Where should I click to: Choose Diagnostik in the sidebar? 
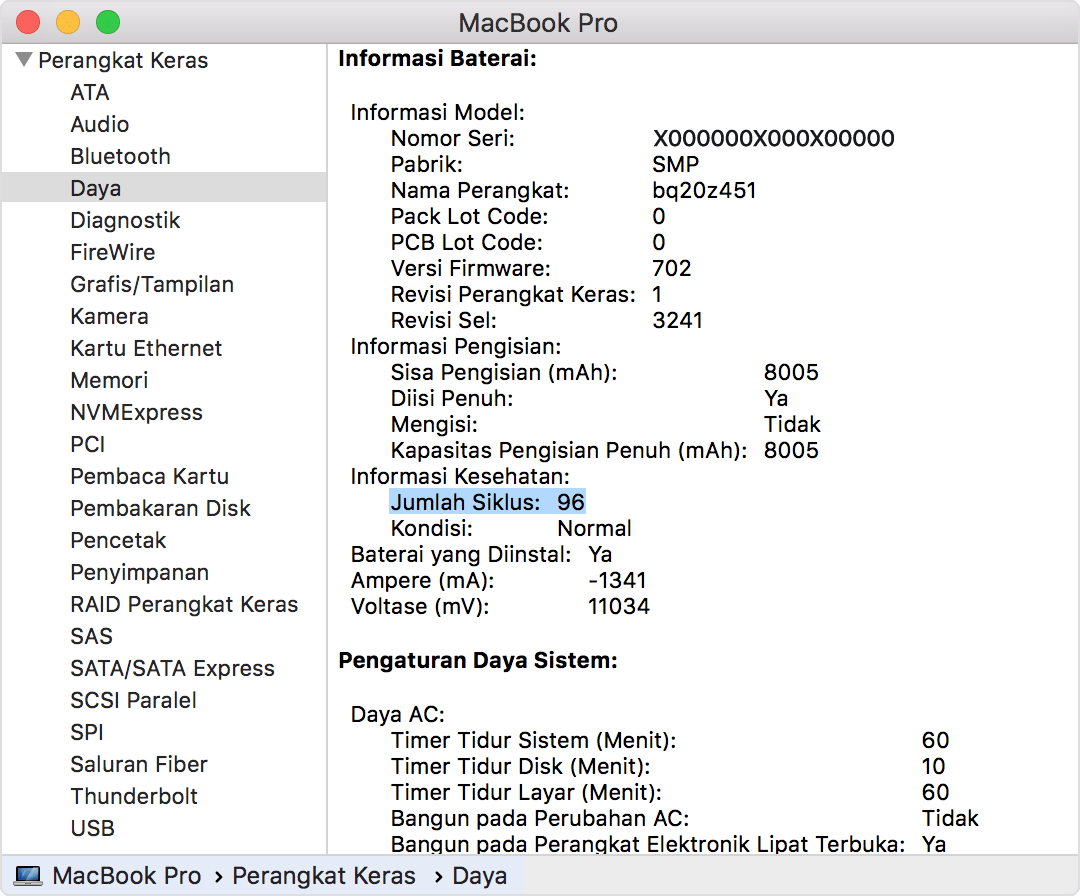click(125, 220)
